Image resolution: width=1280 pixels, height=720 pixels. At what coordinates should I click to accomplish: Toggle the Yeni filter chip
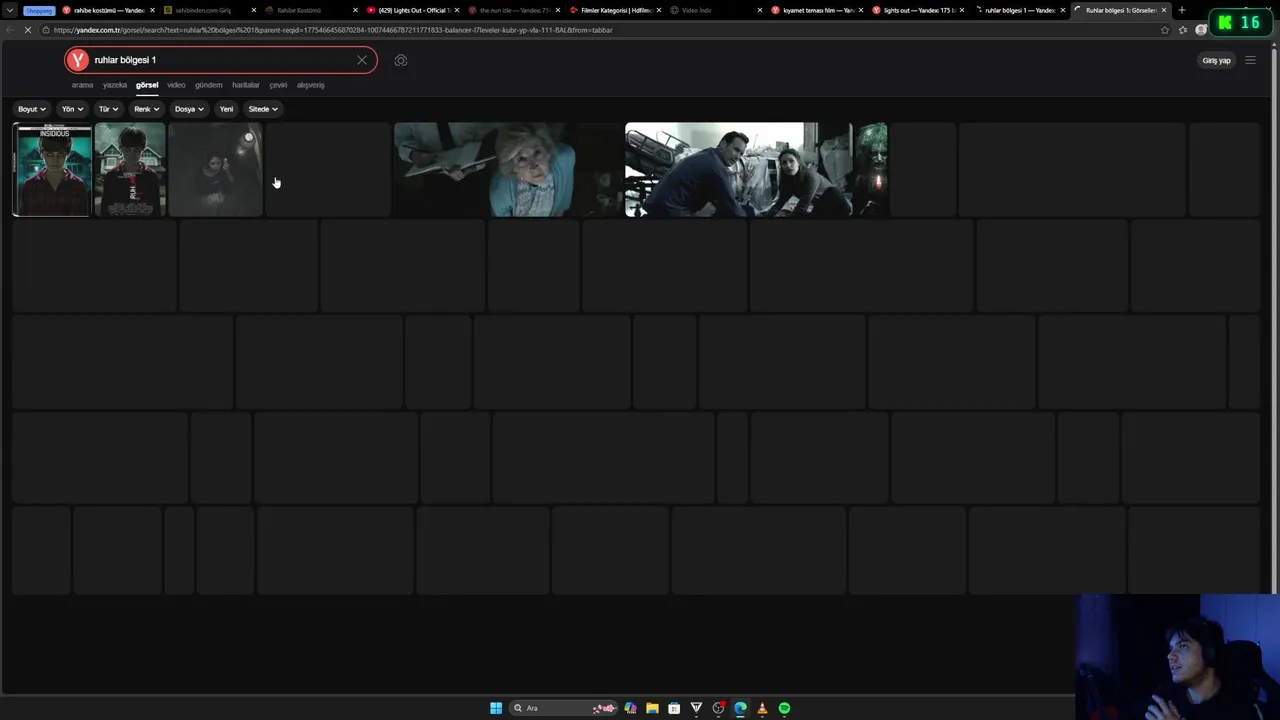point(226,109)
